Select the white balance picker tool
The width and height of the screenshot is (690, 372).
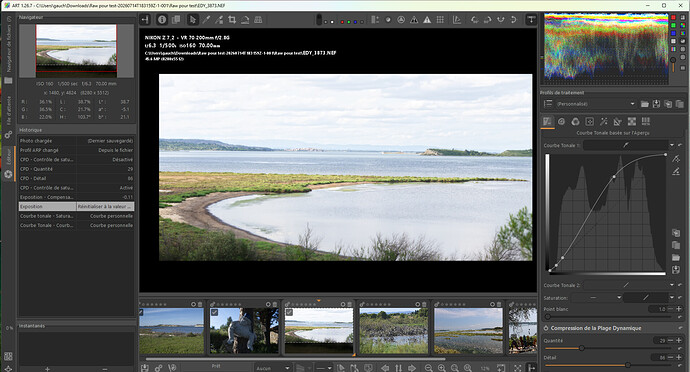(206, 19)
